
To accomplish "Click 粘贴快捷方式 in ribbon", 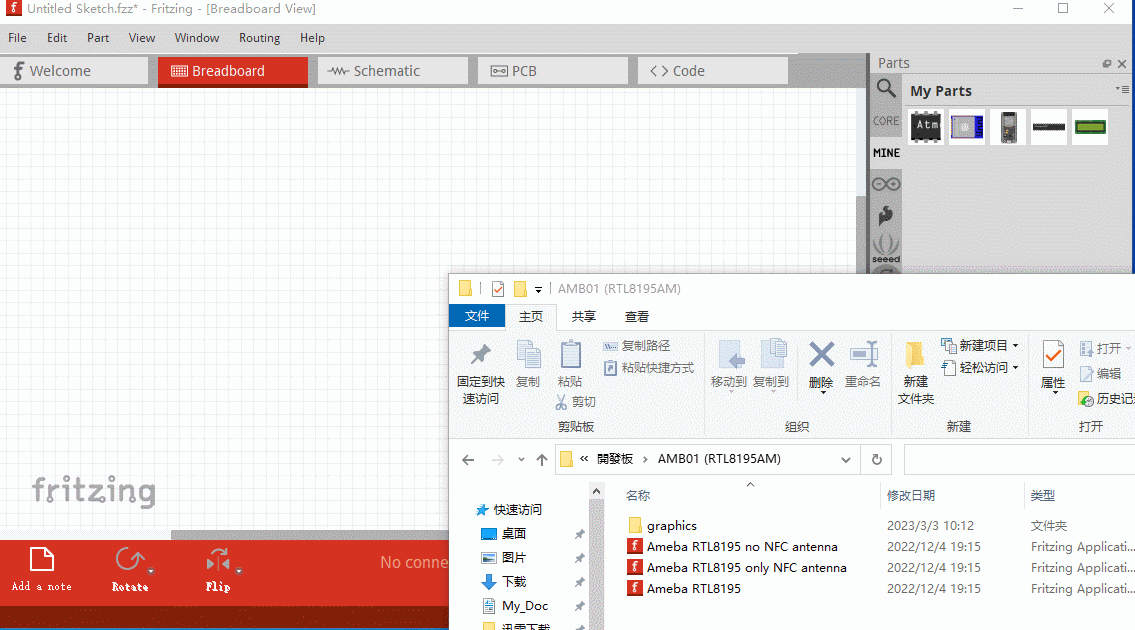I will point(649,368).
